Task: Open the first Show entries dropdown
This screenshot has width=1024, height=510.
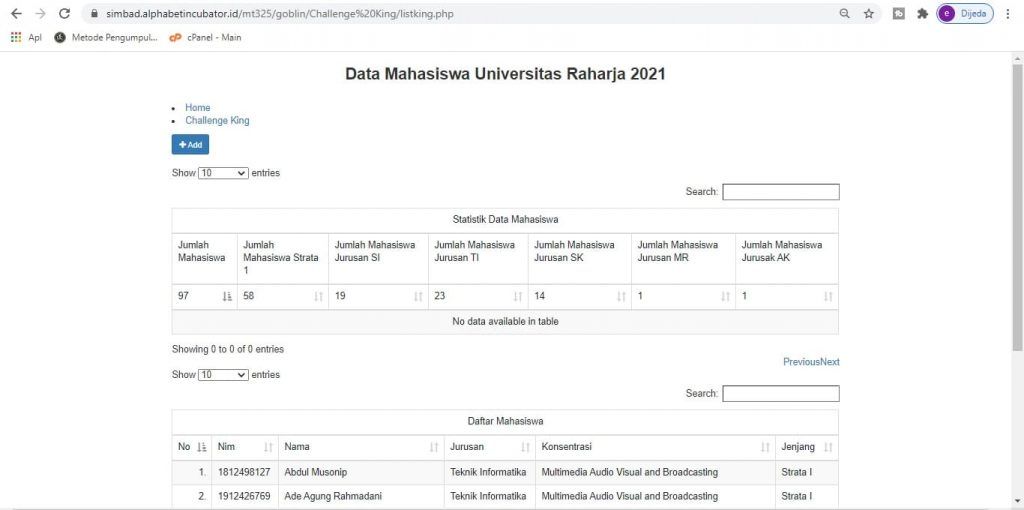Action: tap(223, 173)
